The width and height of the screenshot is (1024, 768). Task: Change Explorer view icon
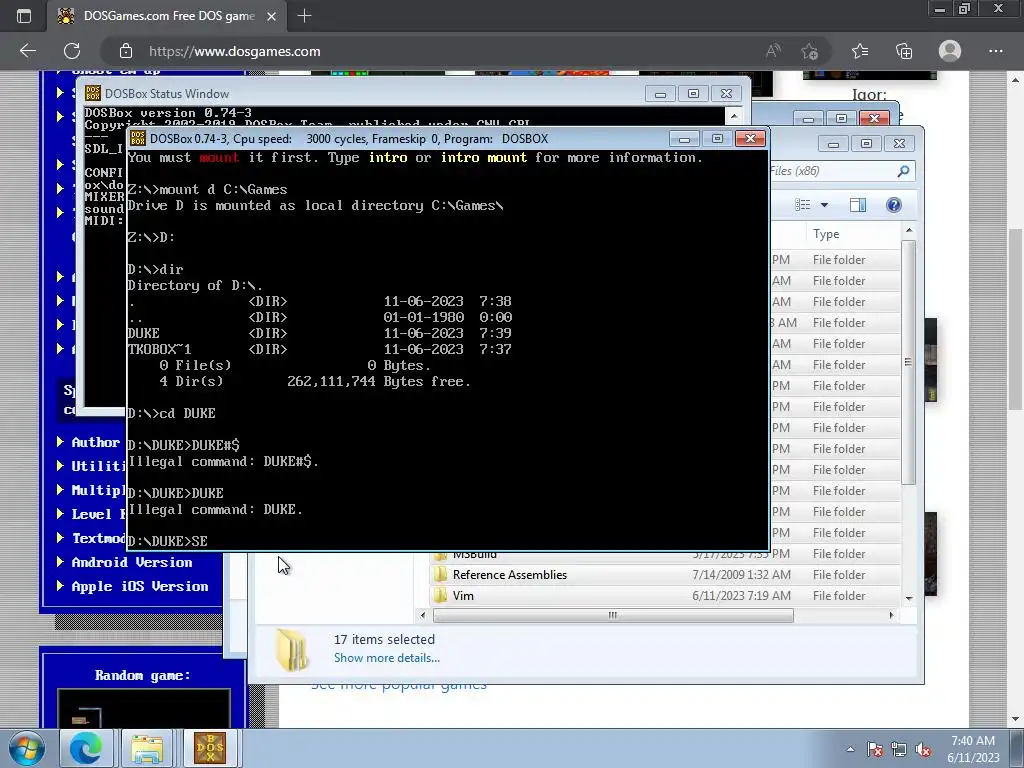click(x=803, y=205)
